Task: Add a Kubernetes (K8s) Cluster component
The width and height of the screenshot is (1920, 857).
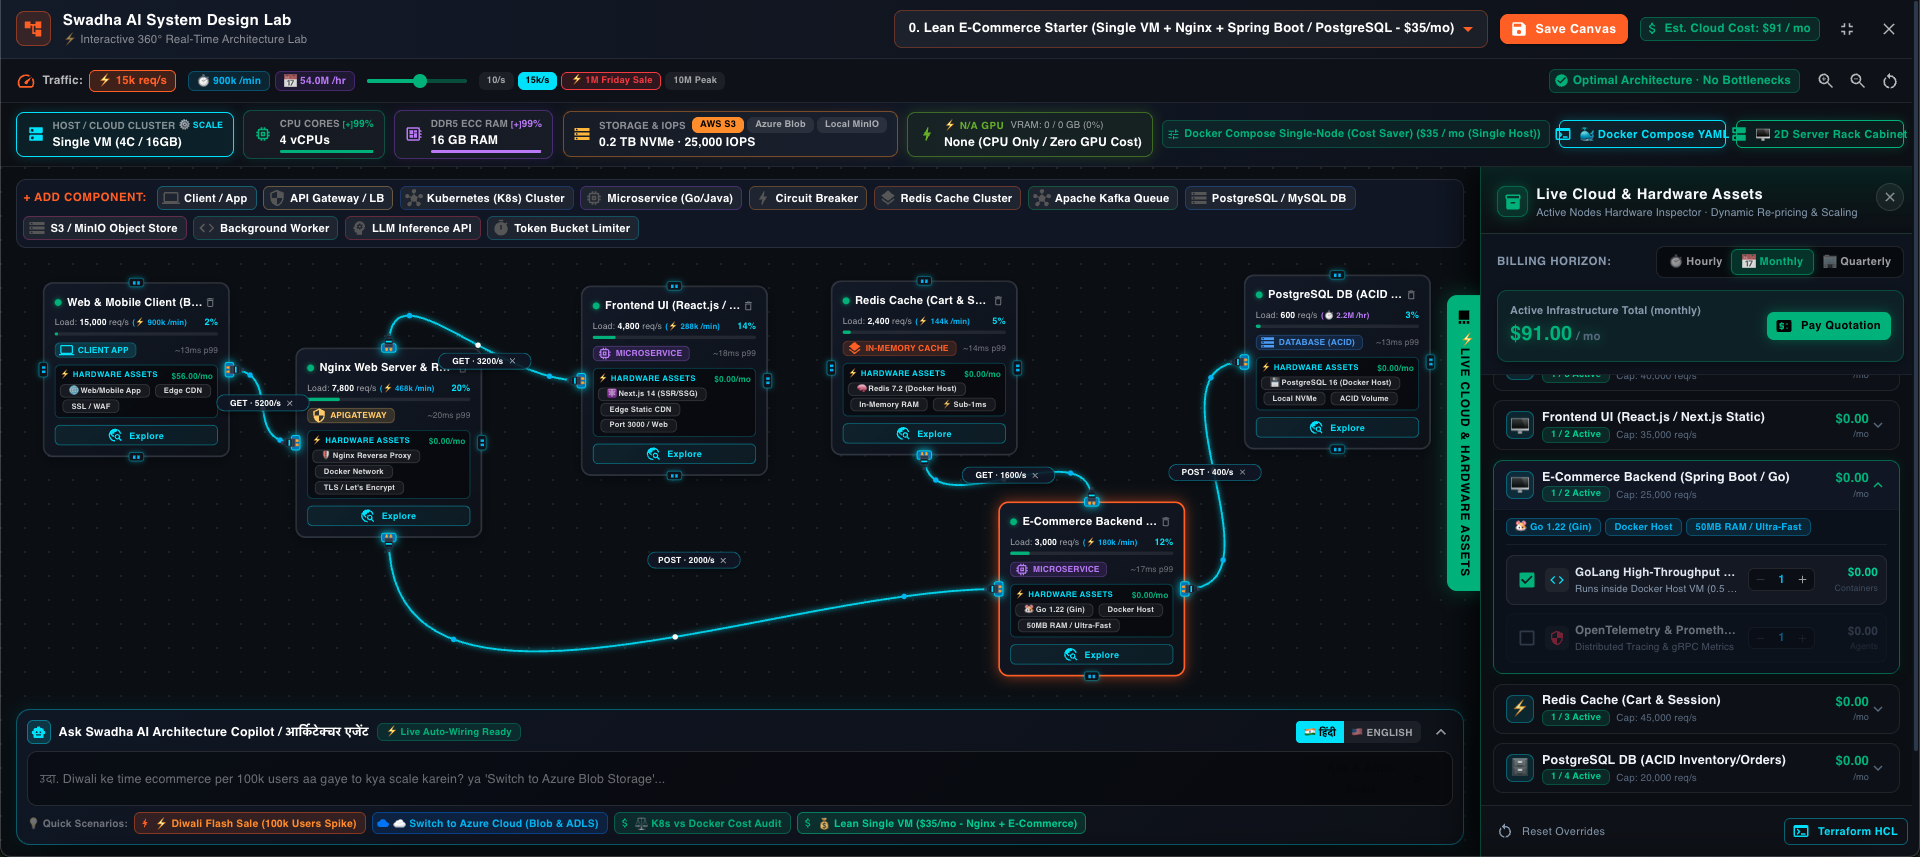Action: 487,198
